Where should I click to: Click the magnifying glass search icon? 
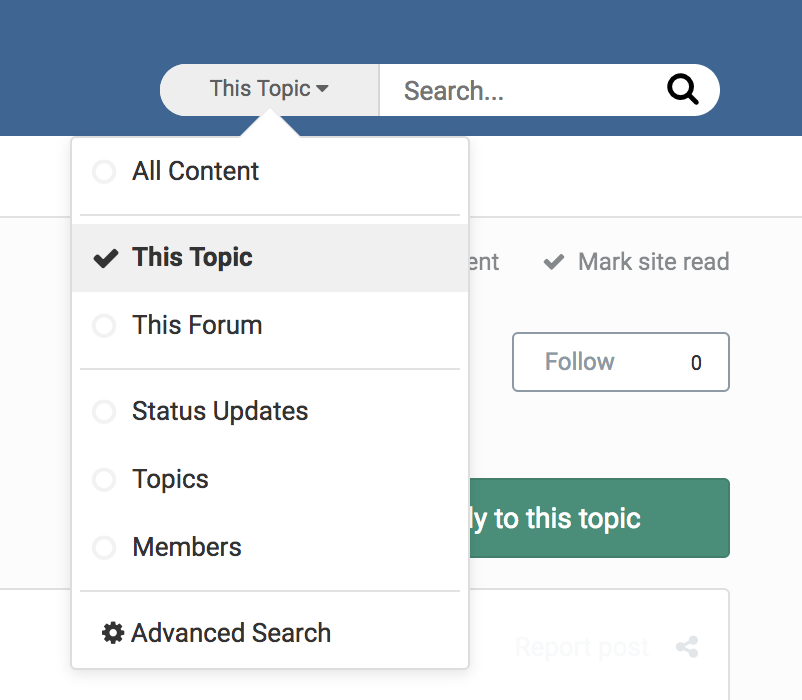[x=682, y=90]
